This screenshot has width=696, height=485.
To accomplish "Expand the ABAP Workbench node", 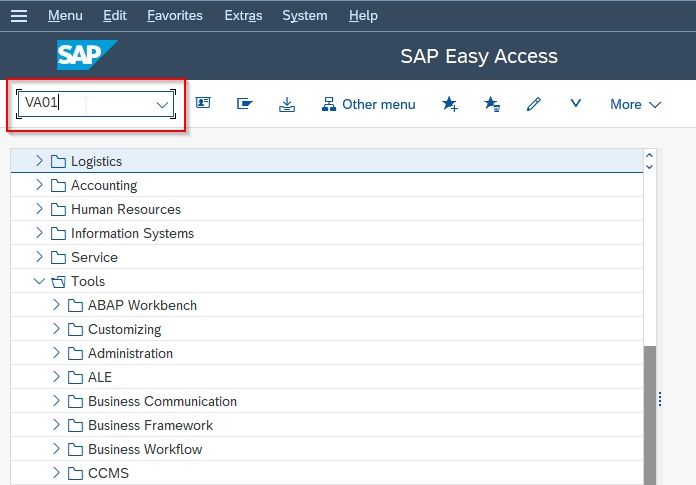I will (x=56, y=304).
